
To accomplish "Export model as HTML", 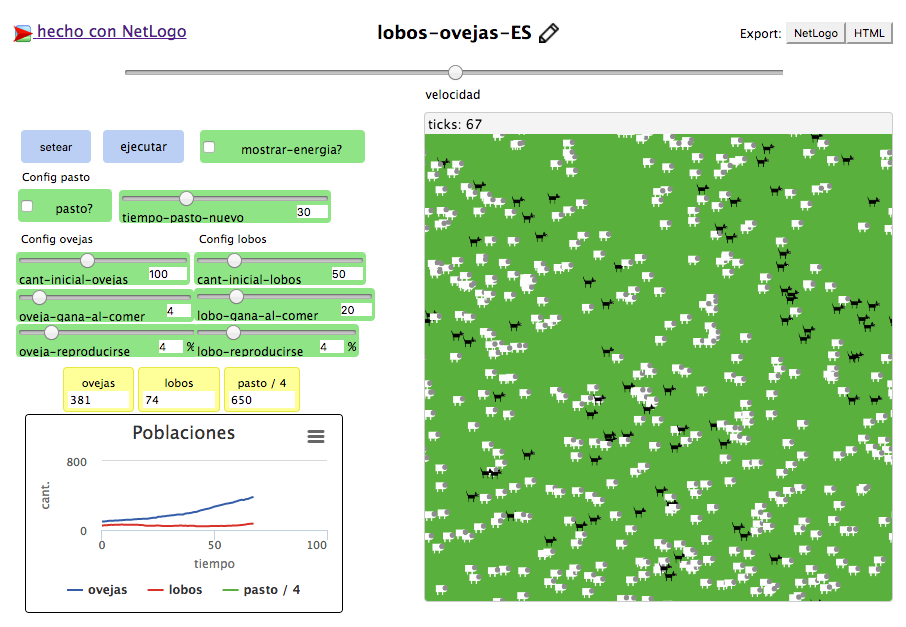I will 869,33.
